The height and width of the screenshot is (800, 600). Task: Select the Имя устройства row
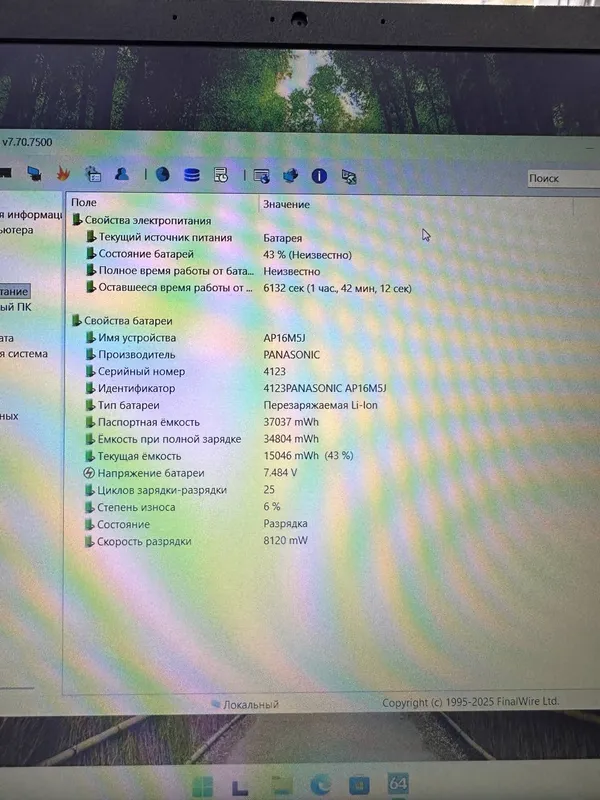(137, 338)
